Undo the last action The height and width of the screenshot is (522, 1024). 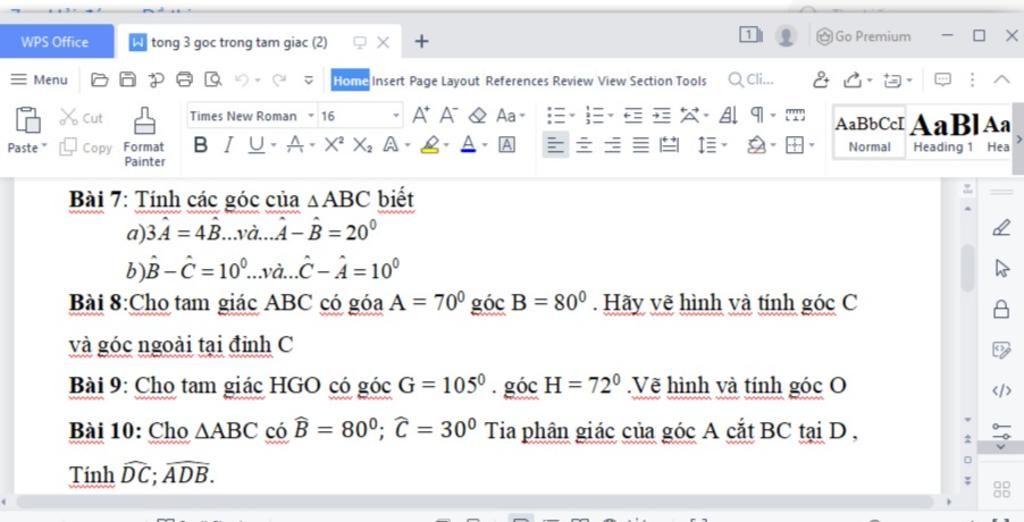tap(242, 80)
